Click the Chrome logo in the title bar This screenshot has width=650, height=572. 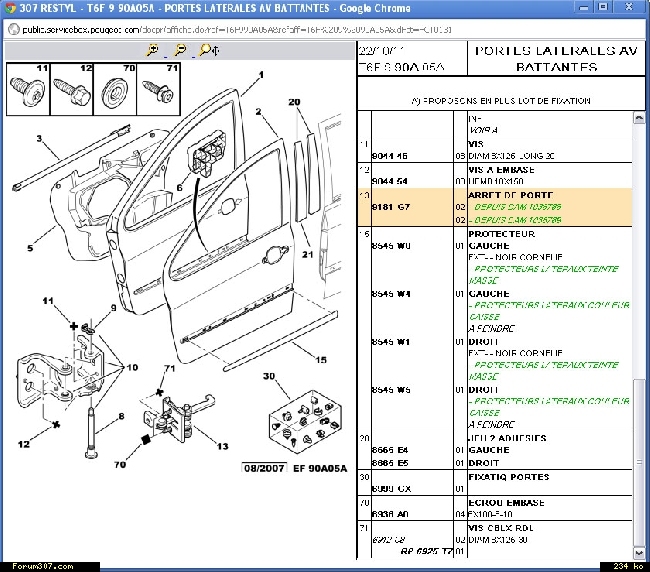point(10,8)
